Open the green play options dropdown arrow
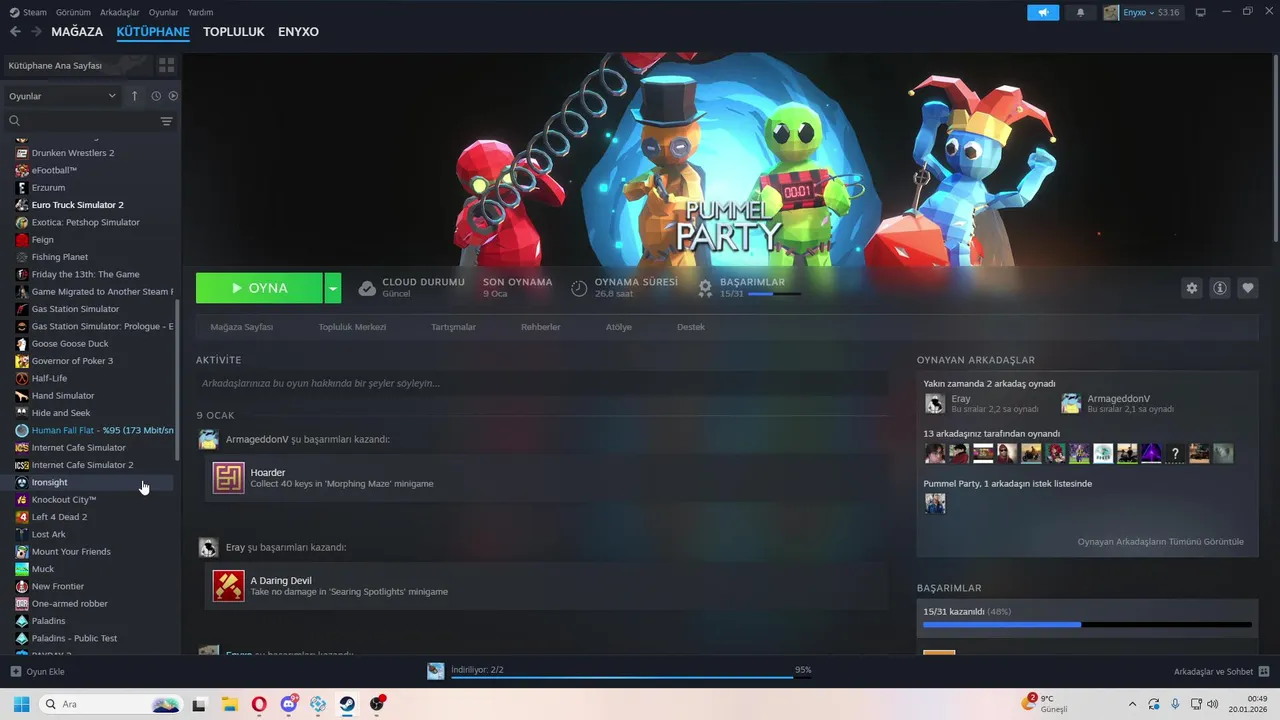1280x720 pixels. [x=333, y=288]
